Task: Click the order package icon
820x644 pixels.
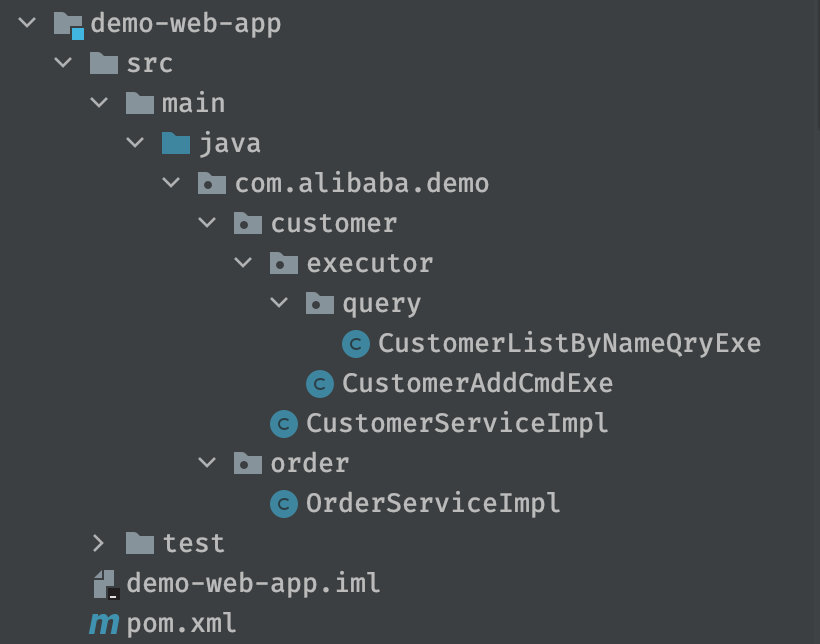Action: coord(247,462)
